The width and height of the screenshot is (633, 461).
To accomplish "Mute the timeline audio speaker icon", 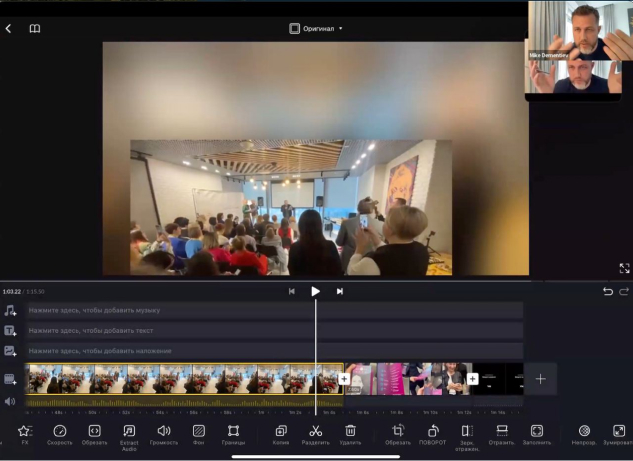I will pyautogui.click(x=10, y=401).
